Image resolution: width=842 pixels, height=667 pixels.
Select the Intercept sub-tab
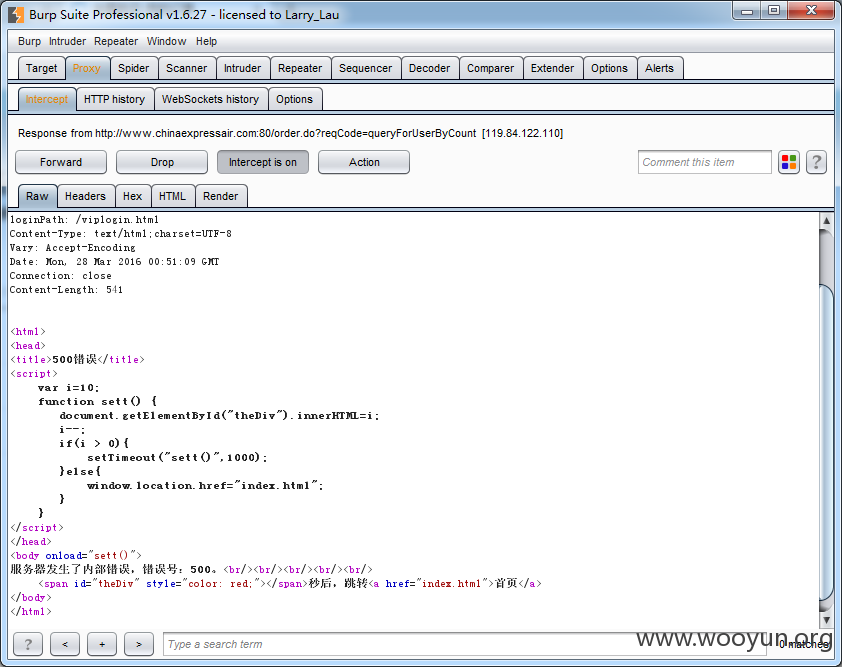coord(47,99)
